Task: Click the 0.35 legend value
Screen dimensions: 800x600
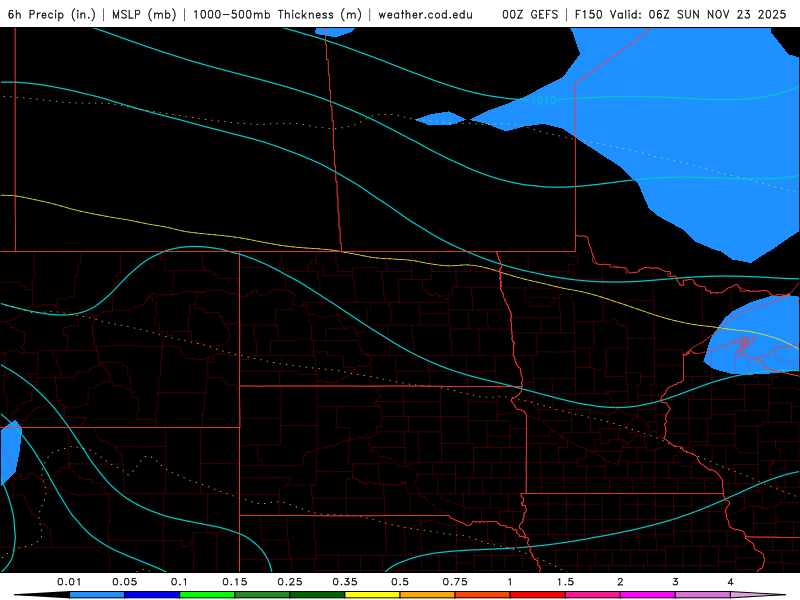Action: coord(345,582)
